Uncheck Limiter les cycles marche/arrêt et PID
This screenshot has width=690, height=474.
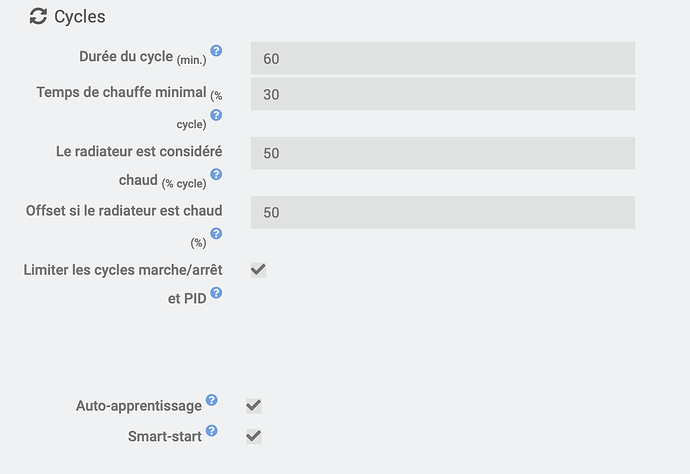coord(258,270)
